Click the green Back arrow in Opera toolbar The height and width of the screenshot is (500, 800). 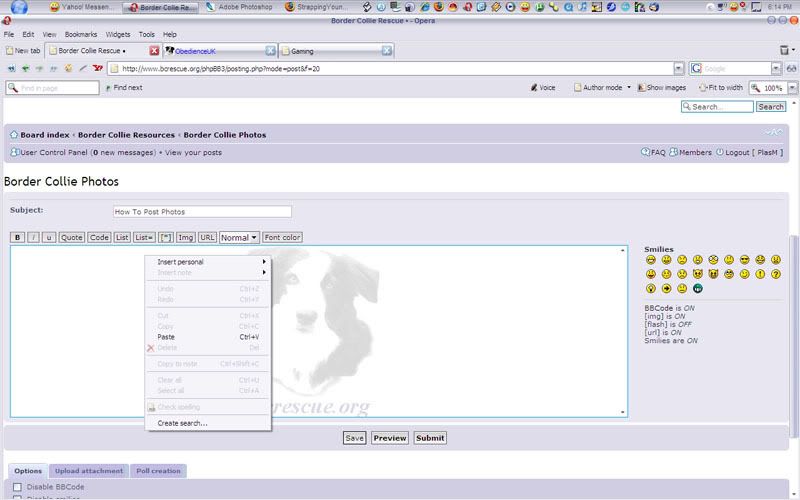(25, 68)
